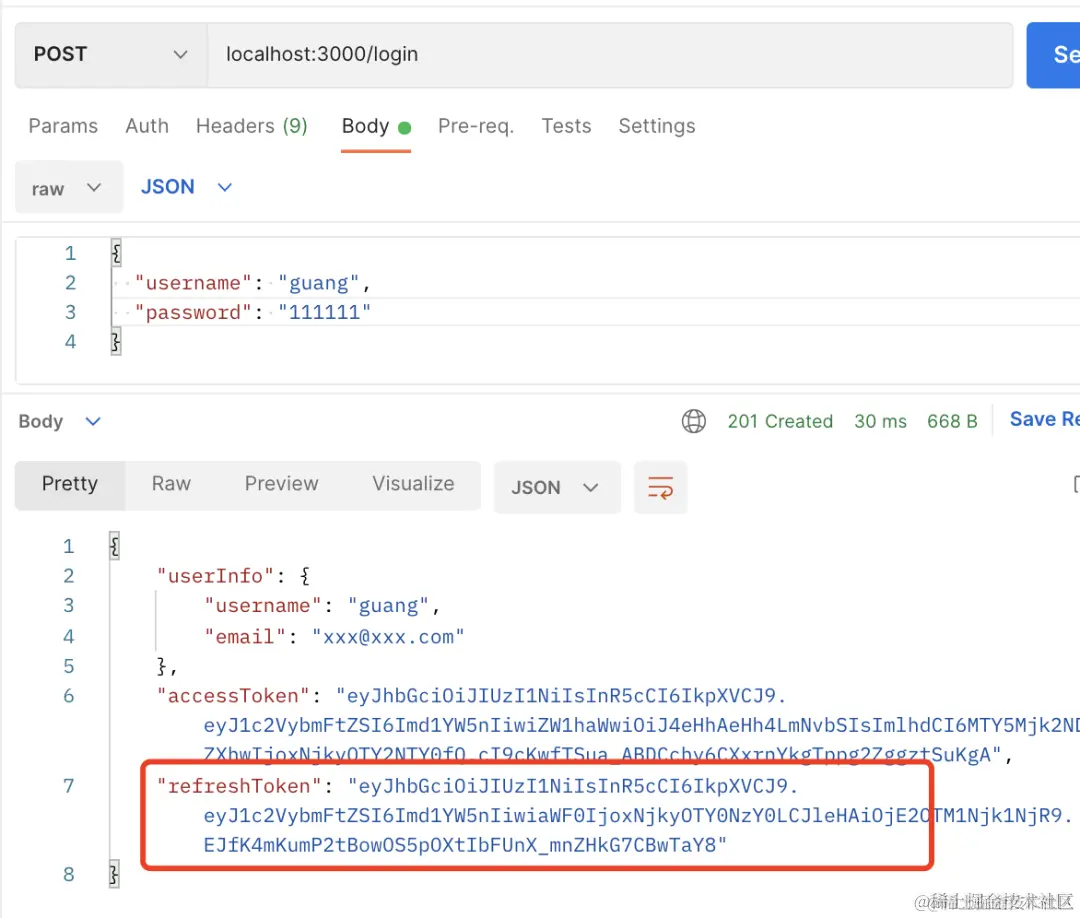The height and width of the screenshot is (918, 1080).
Task: Open the Headers (9) tab
Action: [251, 126]
